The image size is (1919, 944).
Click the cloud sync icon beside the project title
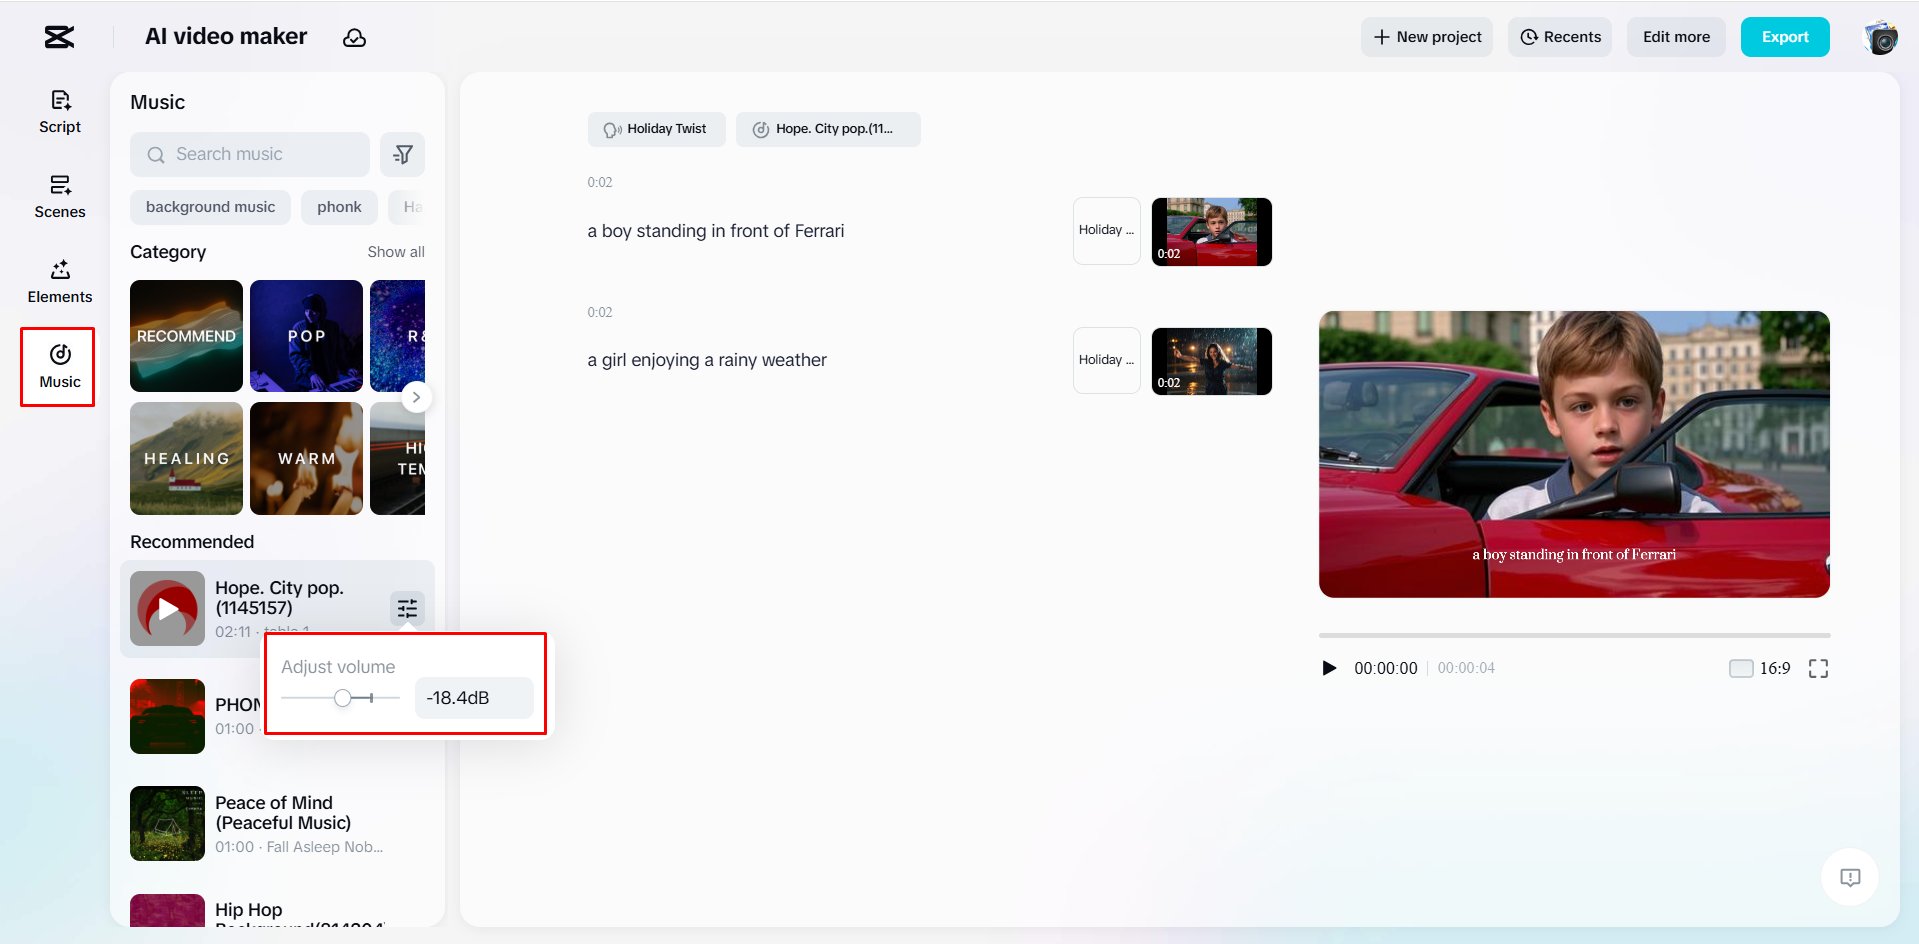(x=355, y=38)
